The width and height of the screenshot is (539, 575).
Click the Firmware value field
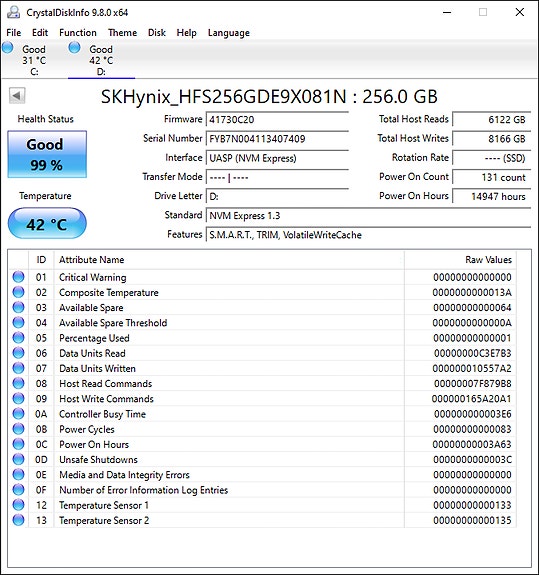277,120
